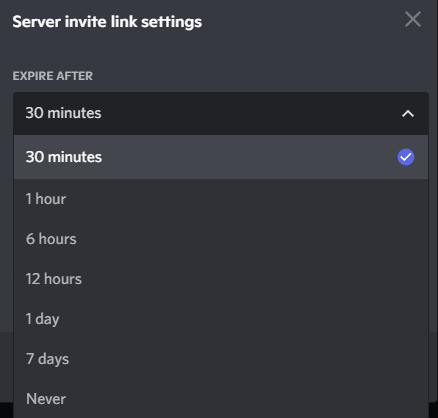Choose 6 hours from the list
The height and width of the screenshot is (418, 438).
[221, 239]
